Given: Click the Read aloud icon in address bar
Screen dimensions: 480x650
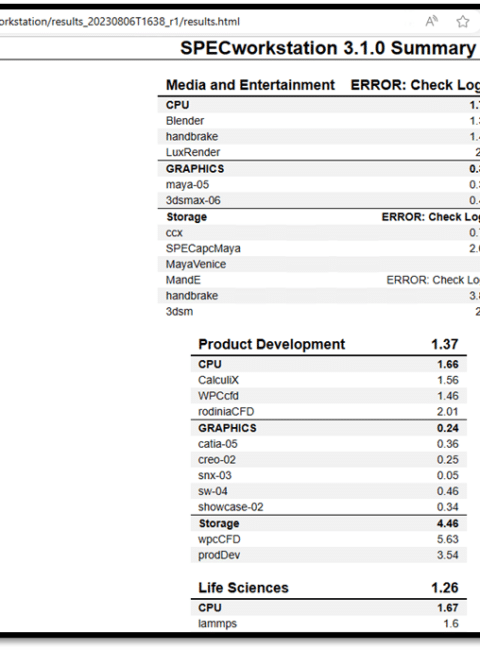Looking at the screenshot, I should point(432,21).
